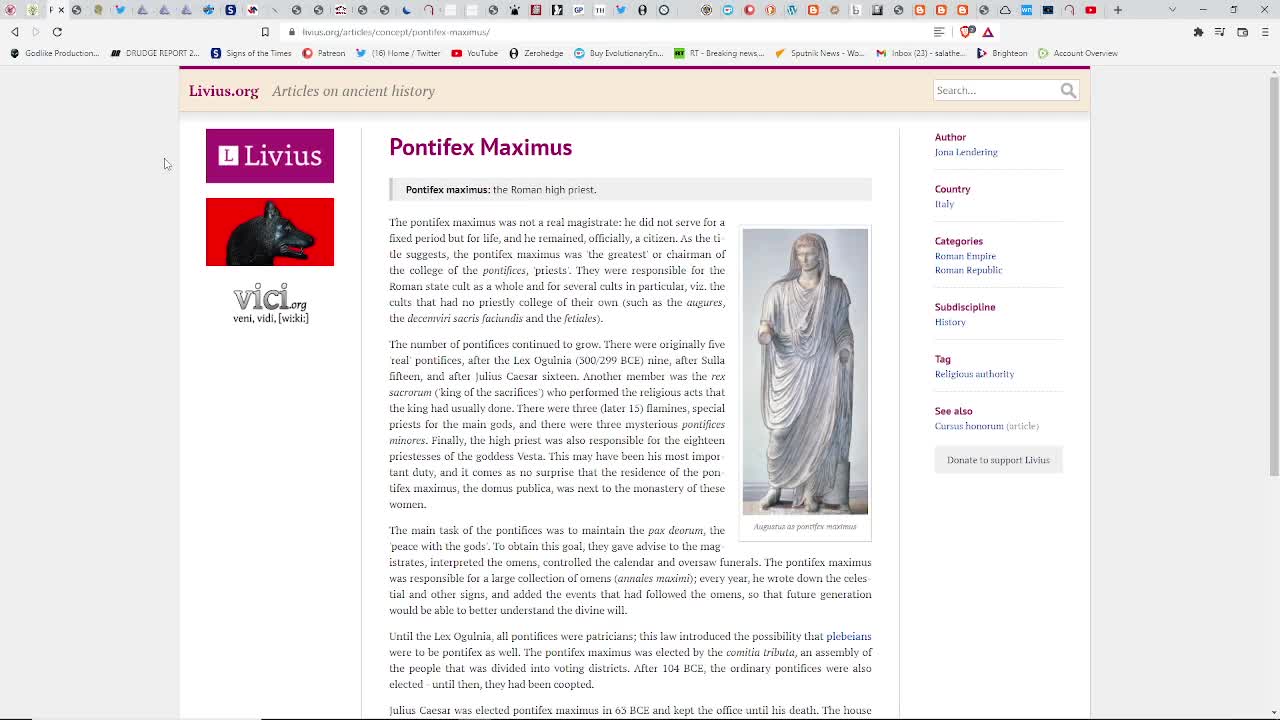
Task: Open the Roman Republic category link
Action: pyautogui.click(x=968, y=270)
